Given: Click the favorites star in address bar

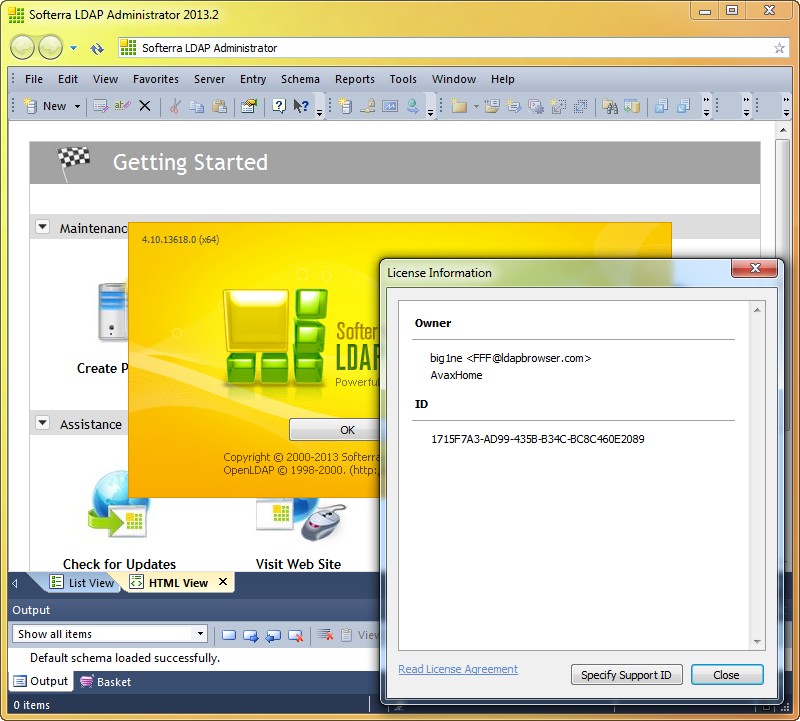Looking at the screenshot, I should point(779,48).
